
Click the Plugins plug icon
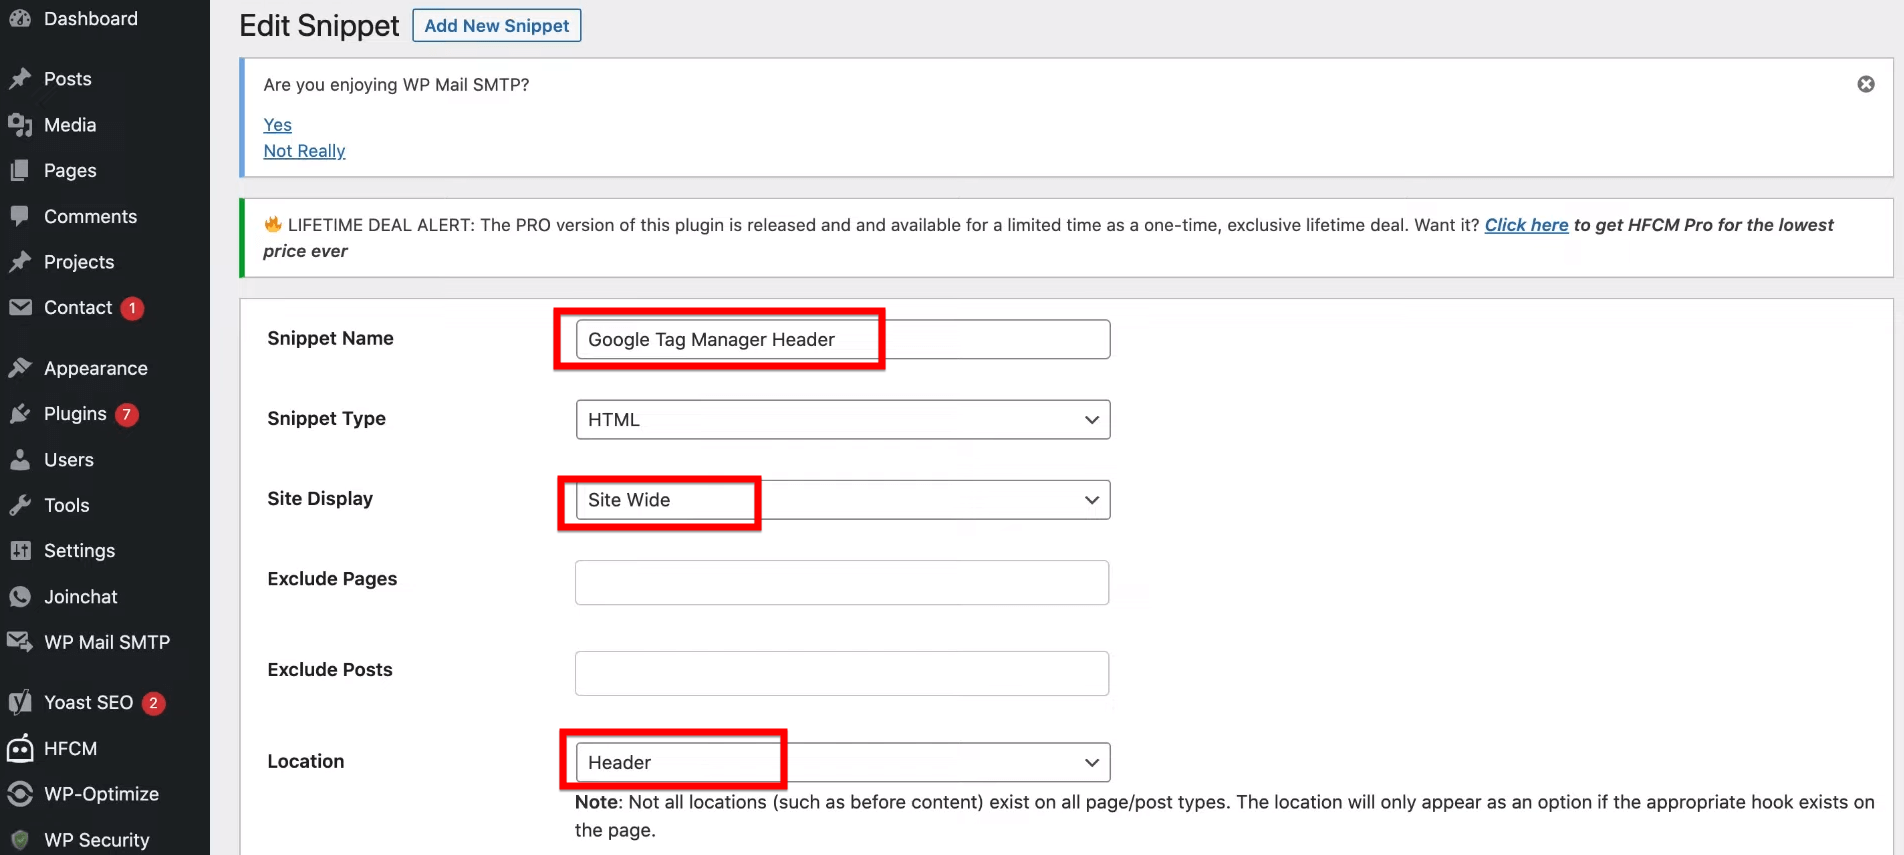pyautogui.click(x=20, y=414)
